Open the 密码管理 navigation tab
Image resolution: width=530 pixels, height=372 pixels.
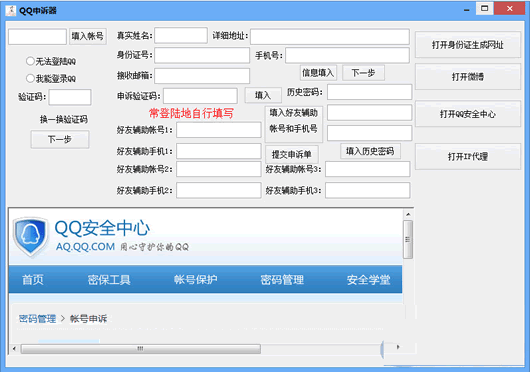click(282, 280)
